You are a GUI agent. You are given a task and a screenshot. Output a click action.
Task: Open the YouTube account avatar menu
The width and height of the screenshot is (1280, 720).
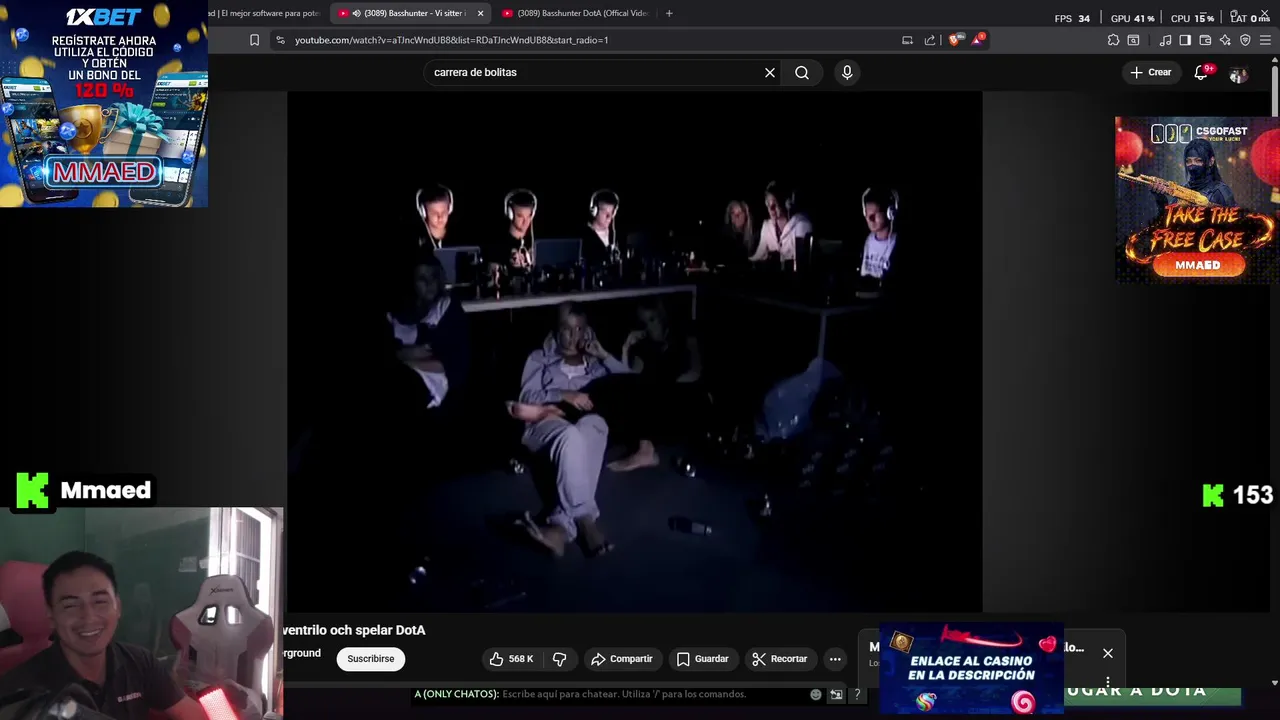(1238, 73)
